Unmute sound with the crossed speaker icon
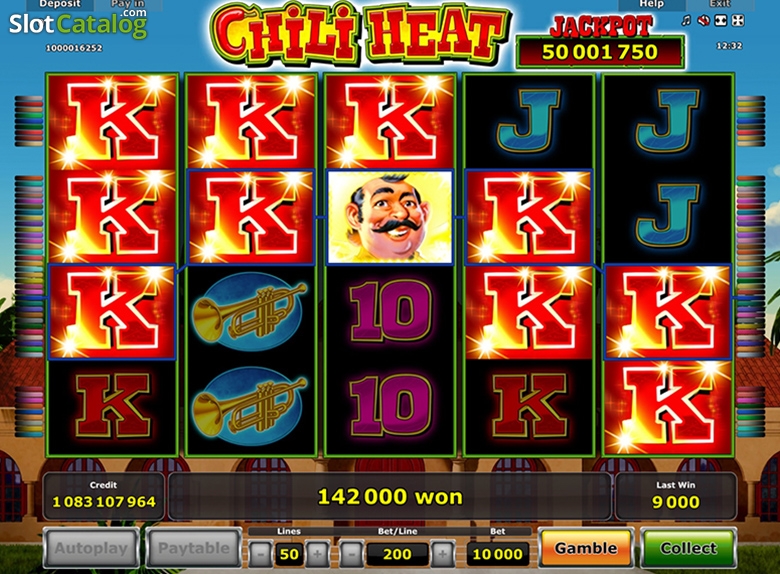The image size is (780, 574). (x=703, y=20)
